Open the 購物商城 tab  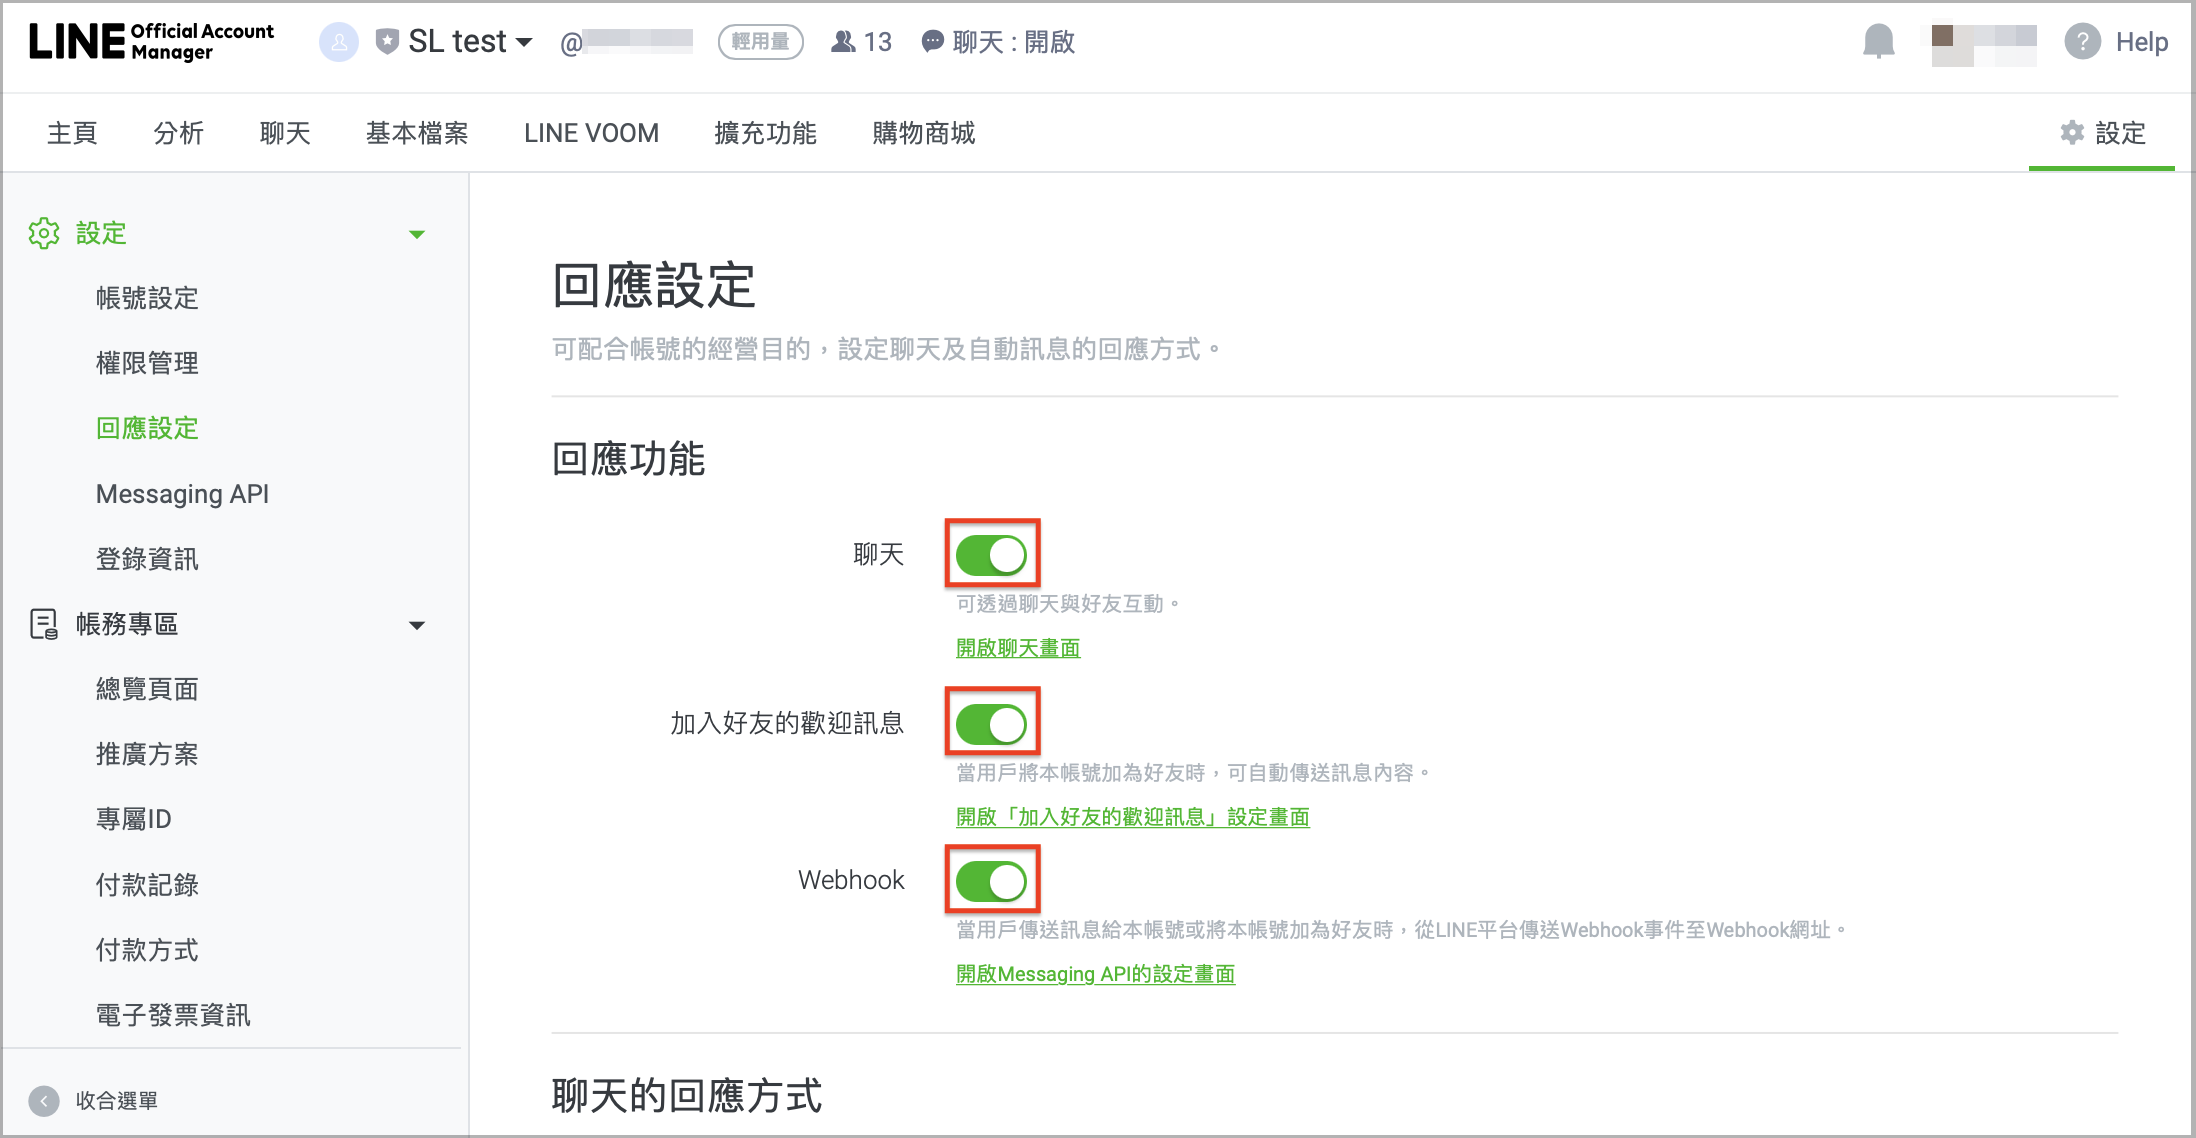click(x=924, y=133)
